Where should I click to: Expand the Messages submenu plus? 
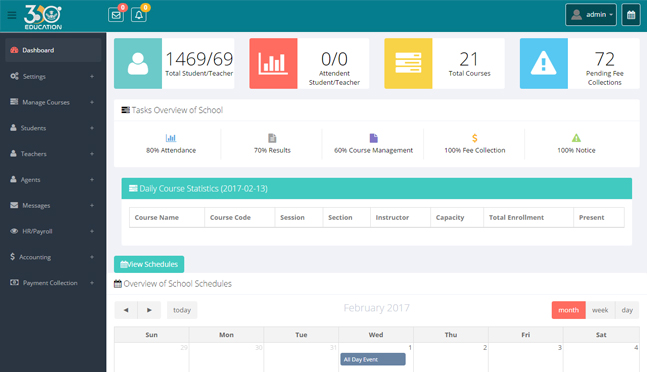pyautogui.click(x=92, y=205)
